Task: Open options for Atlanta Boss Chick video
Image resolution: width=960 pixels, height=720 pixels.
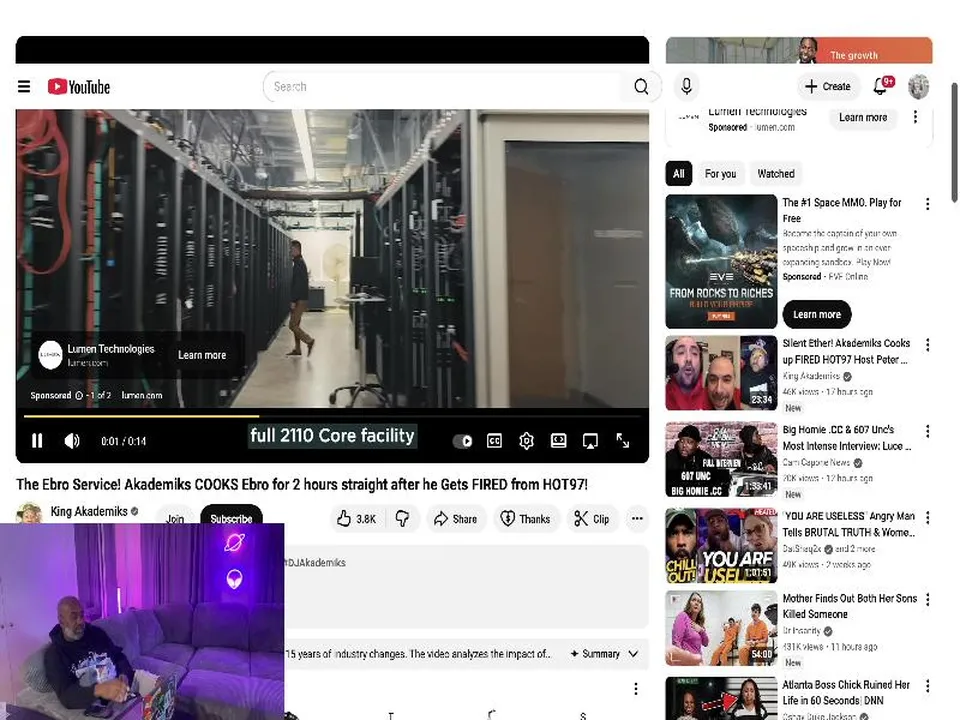Action: tap(928, 686)
